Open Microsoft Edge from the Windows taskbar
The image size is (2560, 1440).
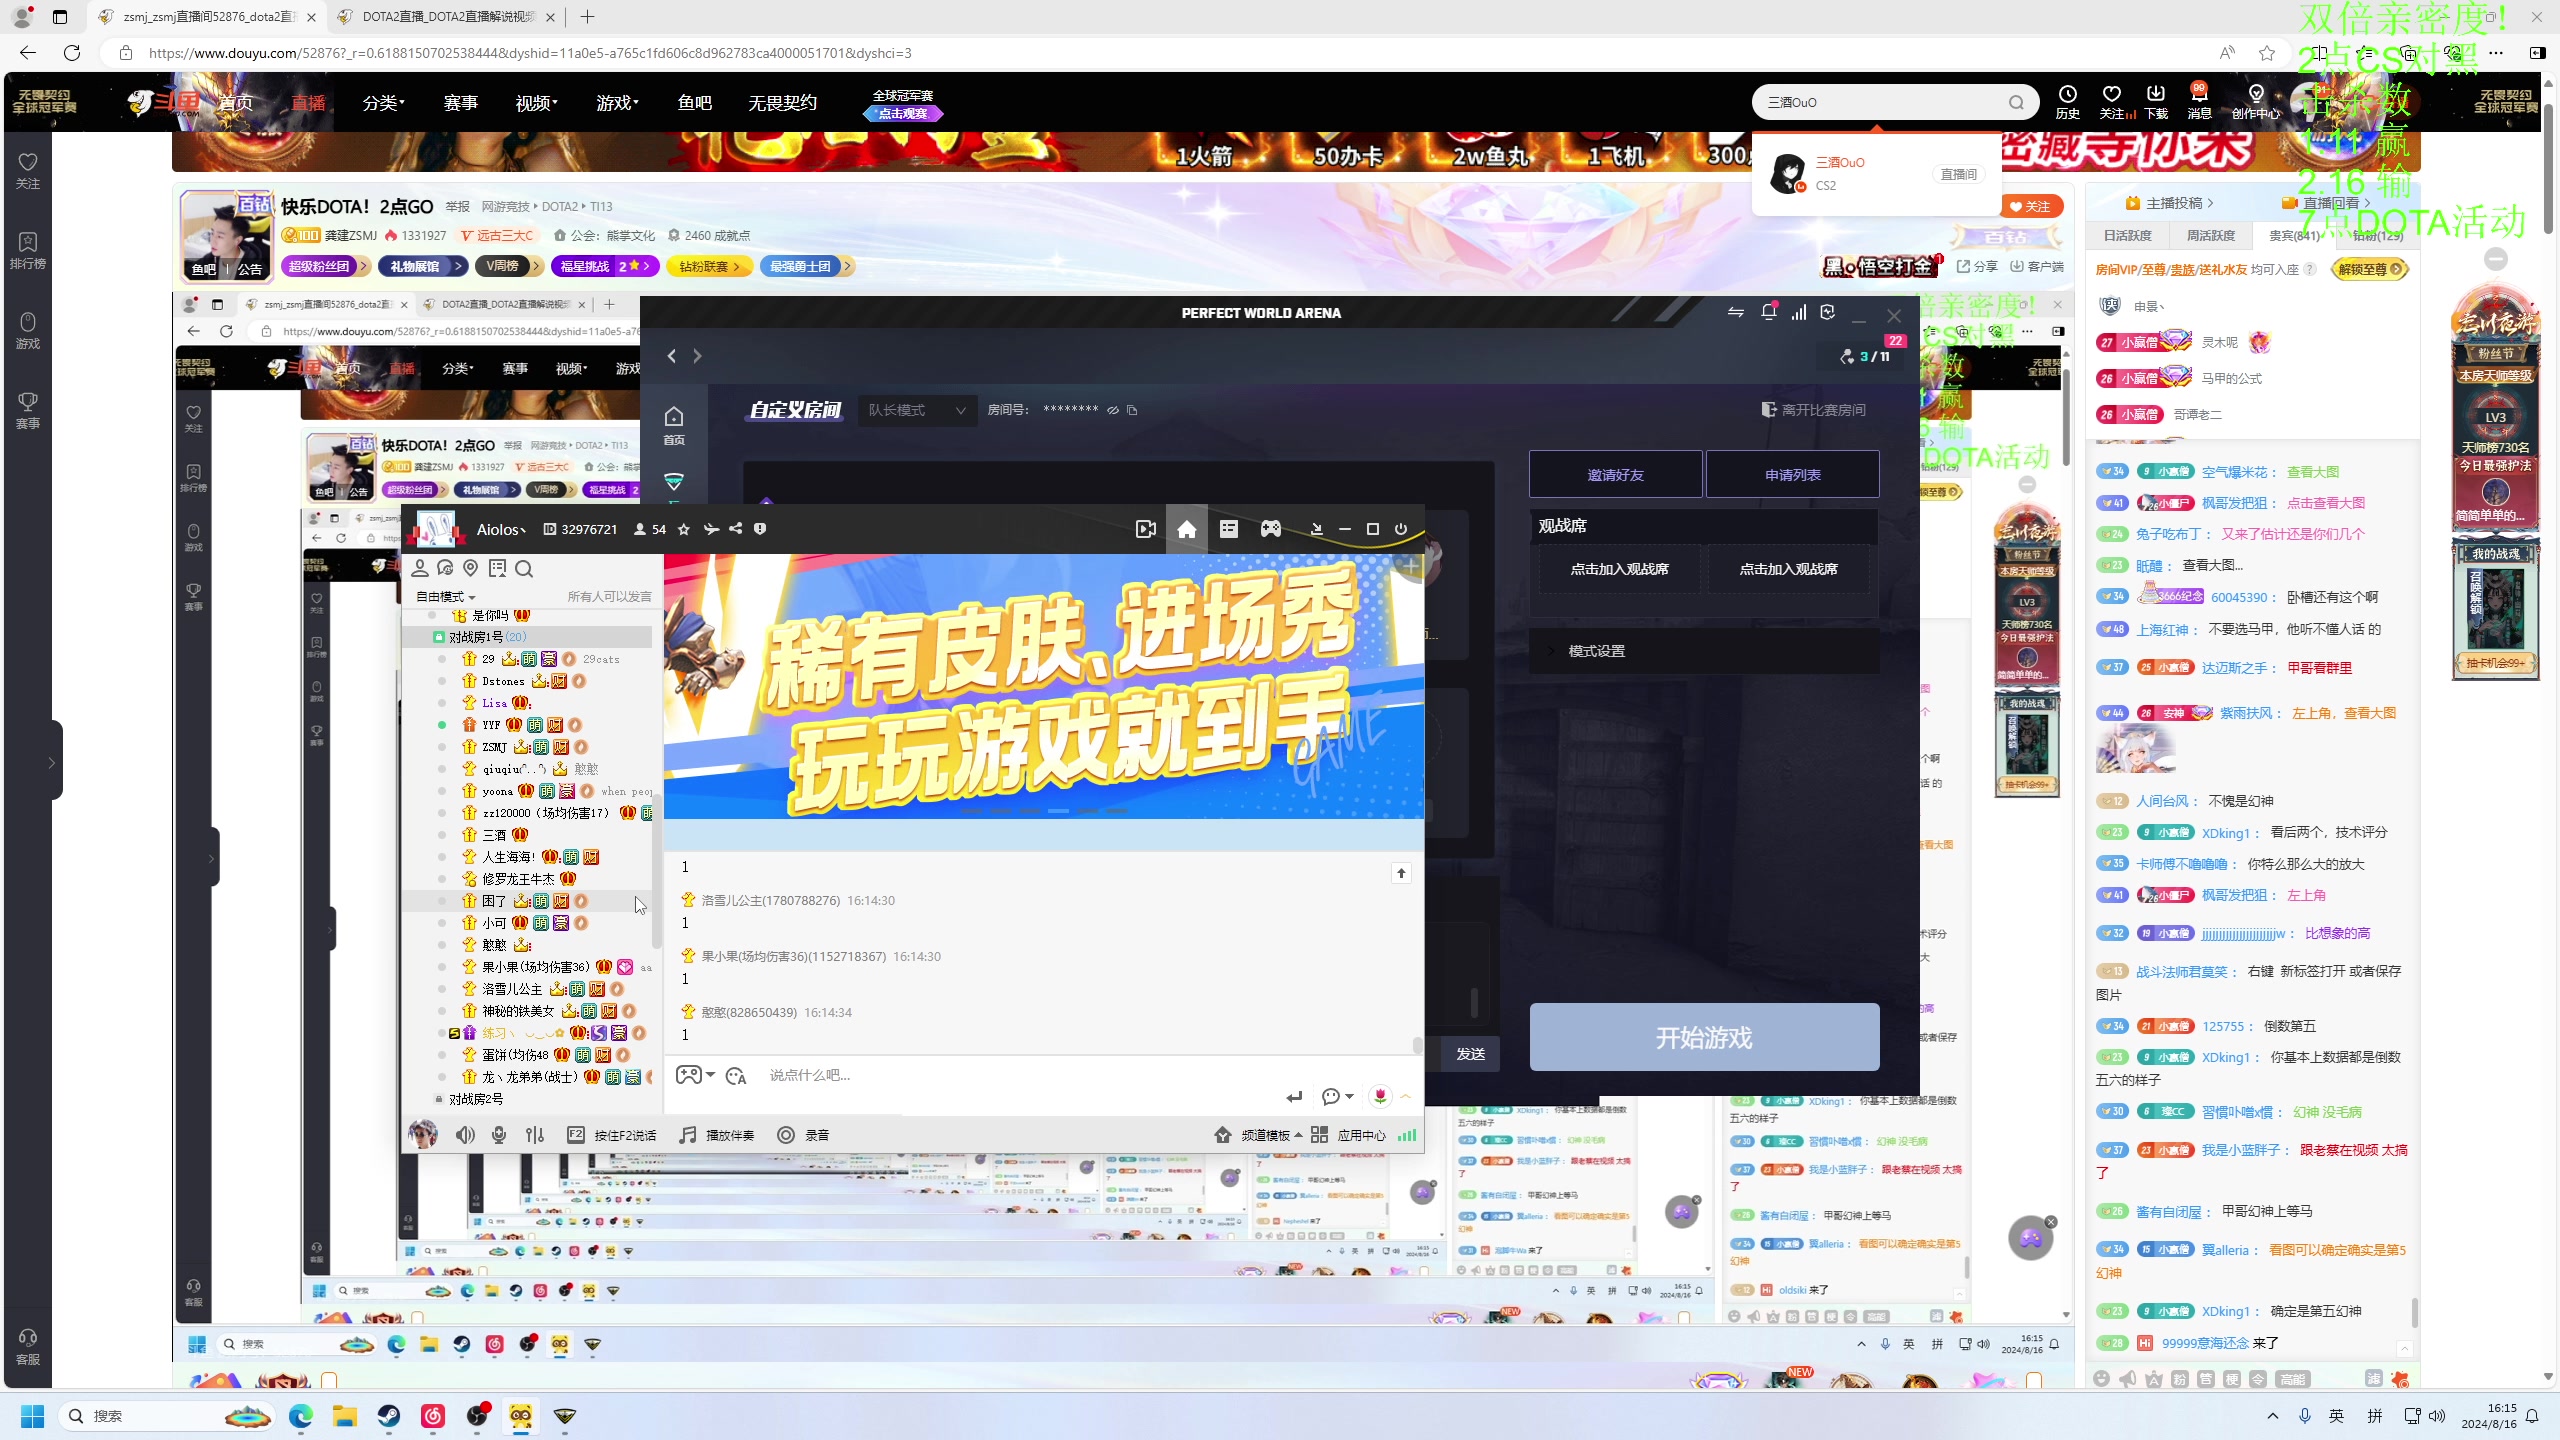301,1416
